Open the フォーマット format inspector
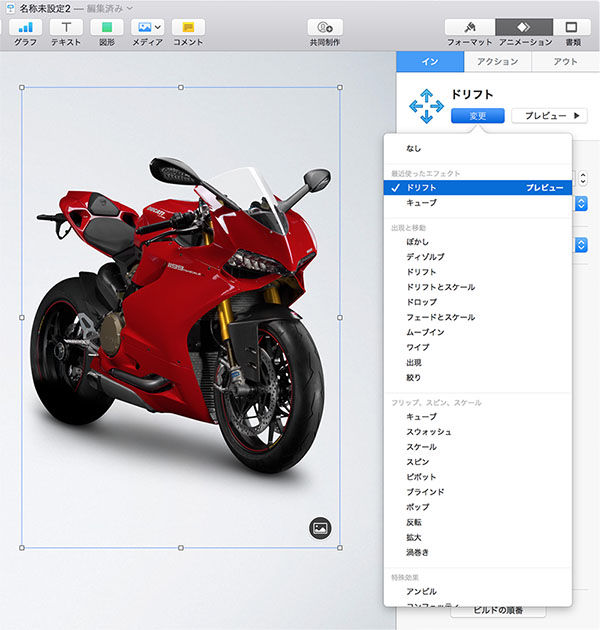The image size is (600, 630). 470,27
